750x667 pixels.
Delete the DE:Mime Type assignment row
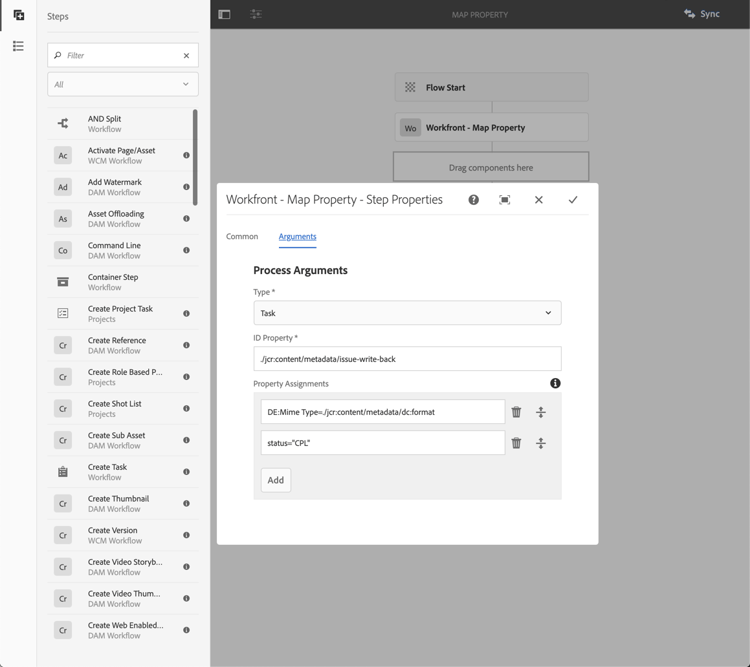(517, 412)
